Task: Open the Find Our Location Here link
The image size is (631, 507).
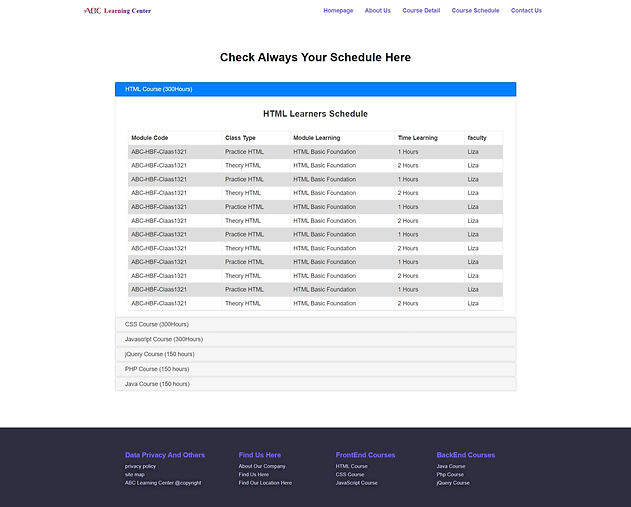Action: pos(265,483)
